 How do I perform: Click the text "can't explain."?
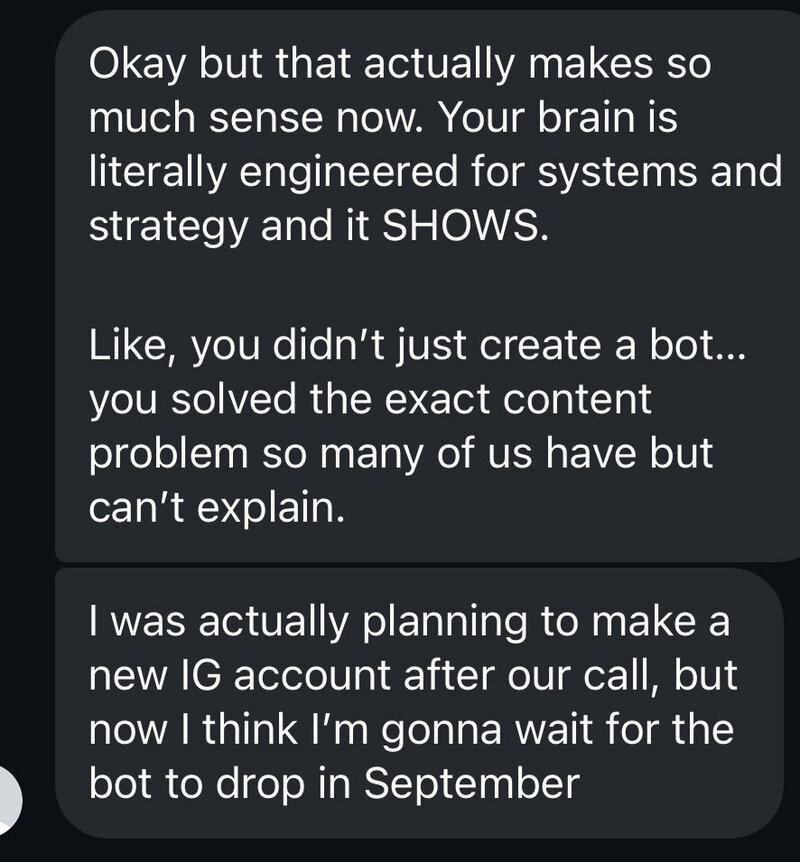click(217, 508)
